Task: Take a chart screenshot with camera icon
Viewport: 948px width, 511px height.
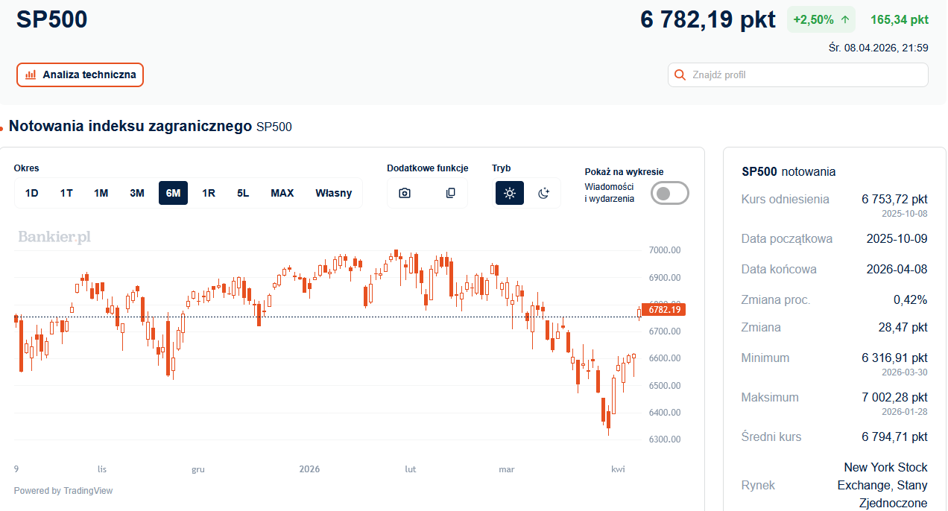Action: pyautogui.click(x=404, y=193)
